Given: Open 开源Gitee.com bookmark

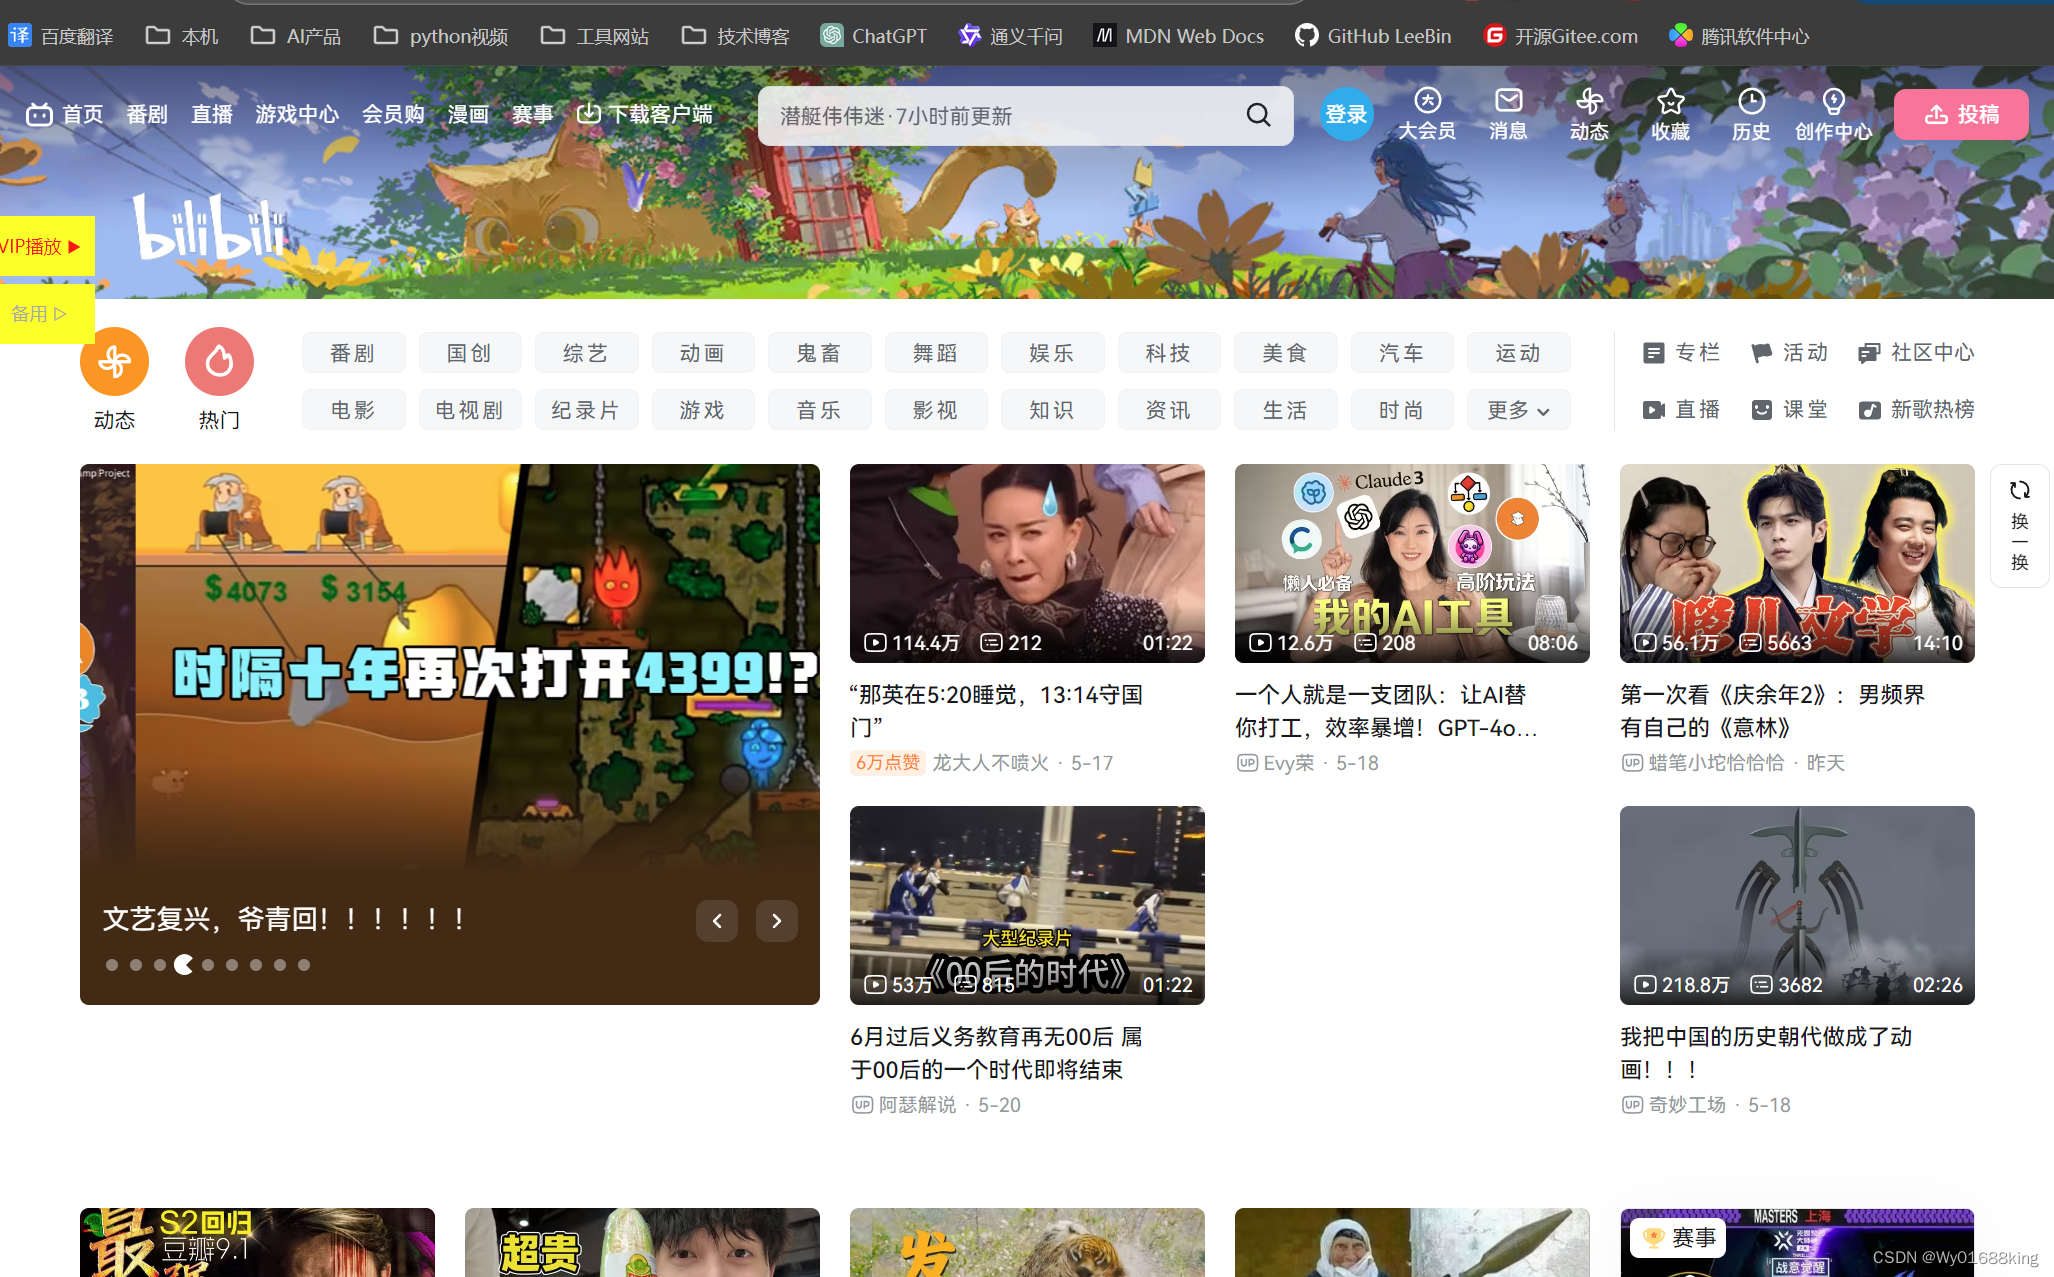Looking at the screenshot, I should [x=1561, y=36].
